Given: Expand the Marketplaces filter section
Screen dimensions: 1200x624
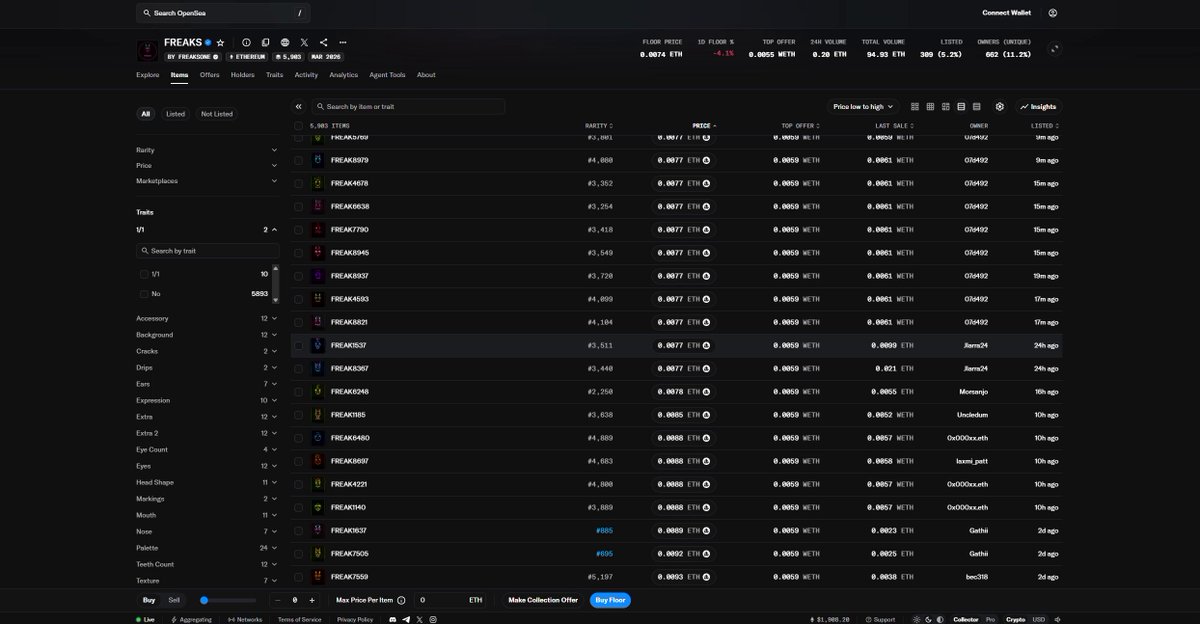Looking at the screenshot, I should coord(207,181).
